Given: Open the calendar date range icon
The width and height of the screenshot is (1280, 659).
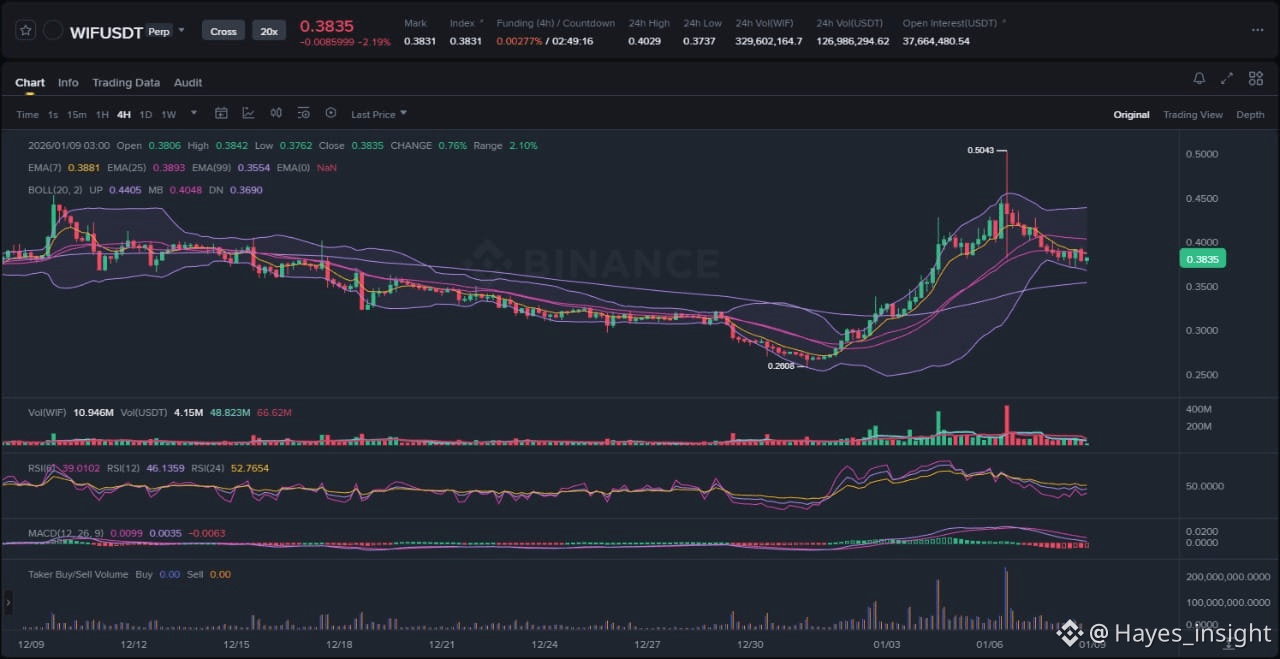Looking at the screenshot, I should click(221, 114).
